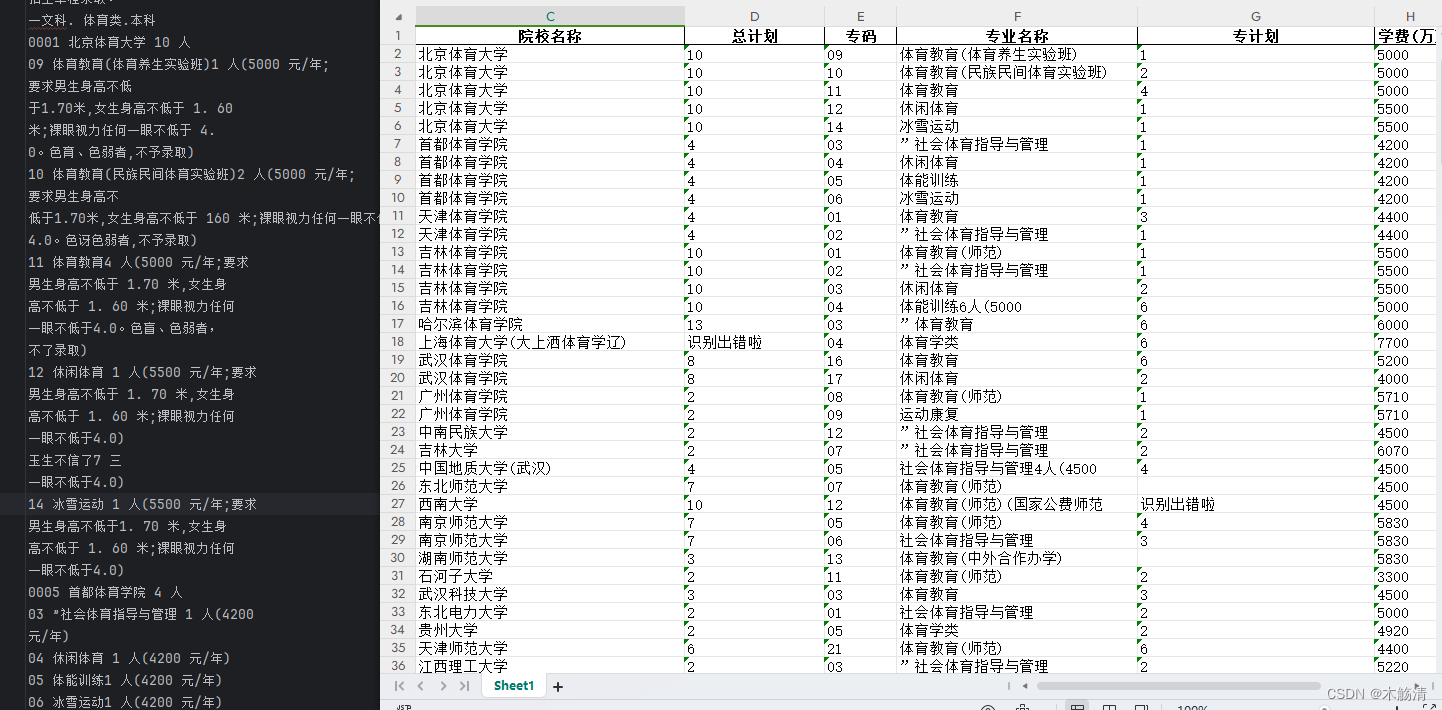Switch to the Sheet1 tab
The height and width of the screenshot is (710, 1442).
tap(513, 686)
